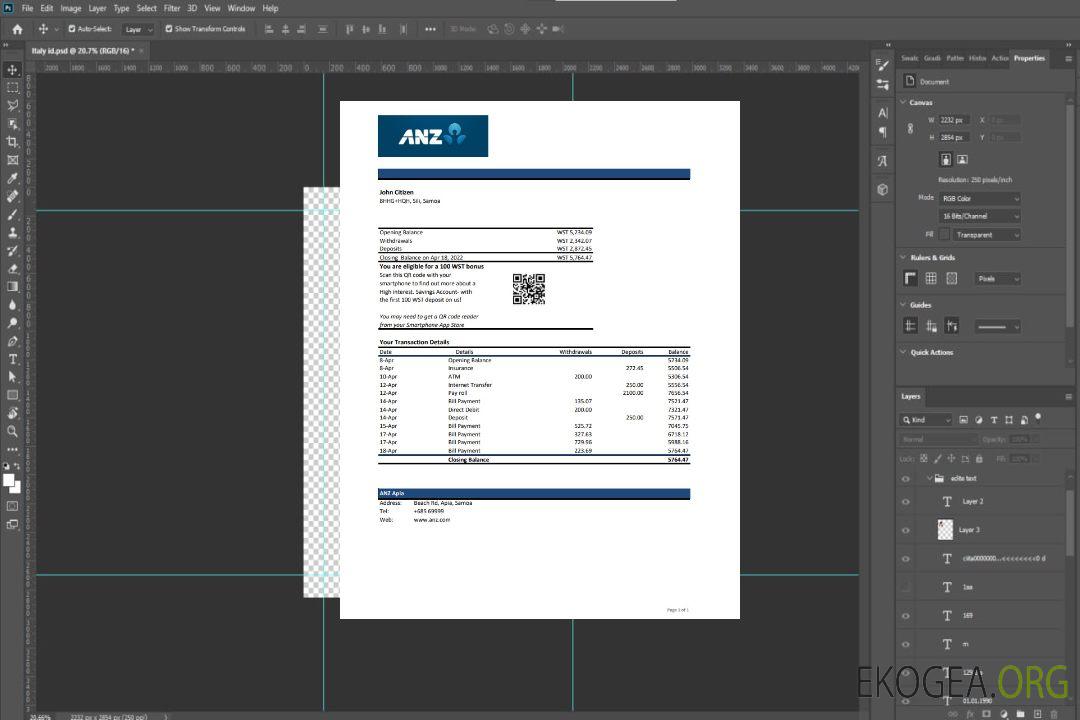Screen dimensions: 1080x720
Task: Select the Object Selection tool
Action: click(12, 124)
